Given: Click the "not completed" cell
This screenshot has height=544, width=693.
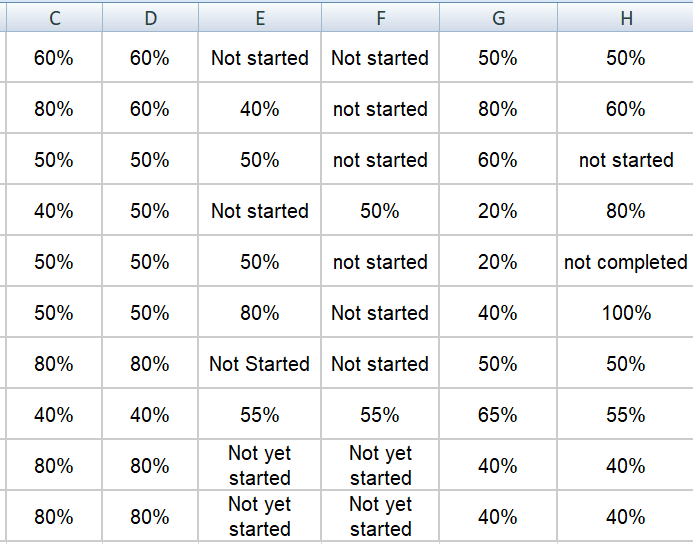Looking at the screenshot, I should tap(625, 262).
